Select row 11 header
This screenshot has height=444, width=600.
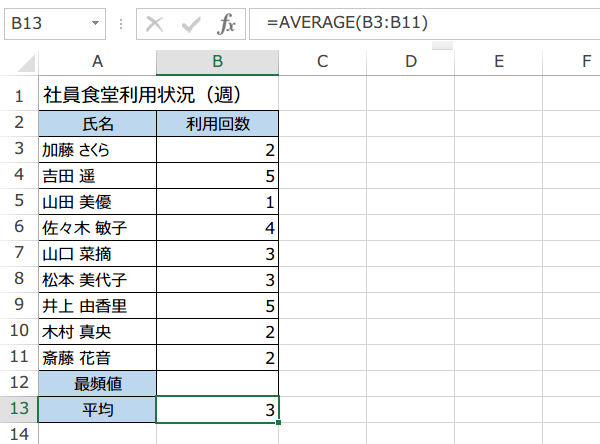click(19, 357)
